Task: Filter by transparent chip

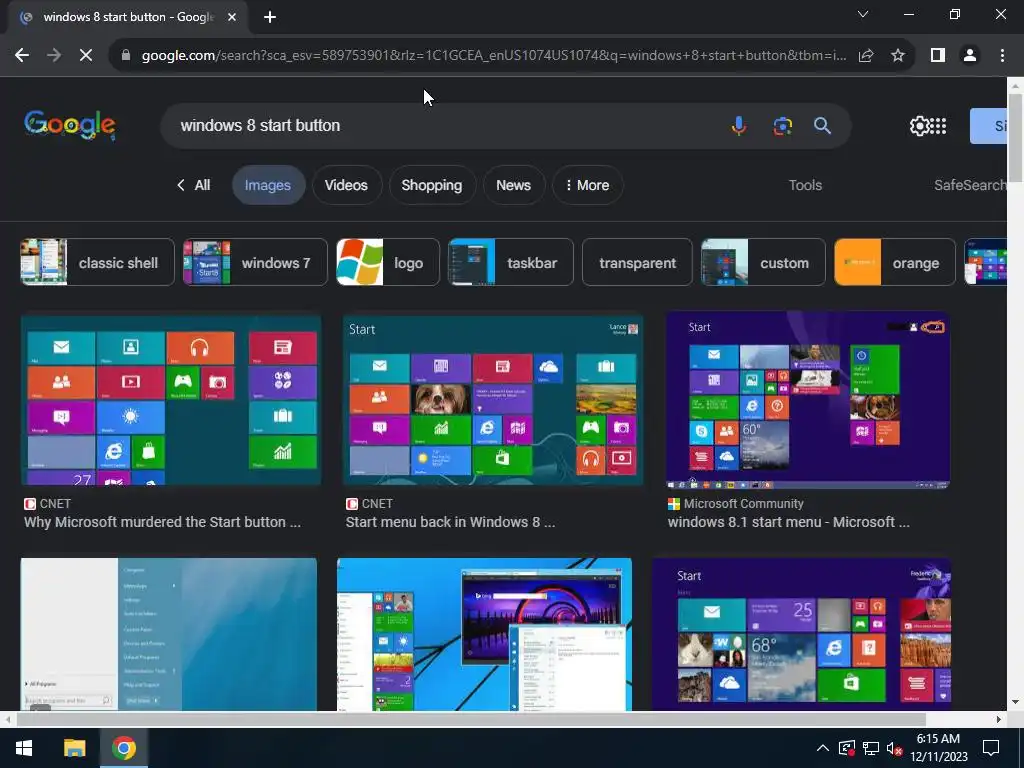Action: coord(637,263)
